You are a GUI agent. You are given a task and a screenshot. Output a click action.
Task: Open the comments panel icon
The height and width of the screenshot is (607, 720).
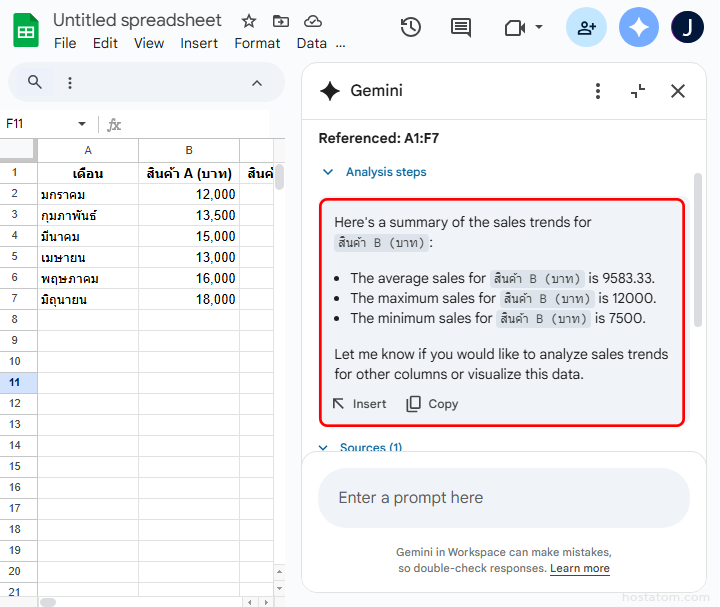461,28
